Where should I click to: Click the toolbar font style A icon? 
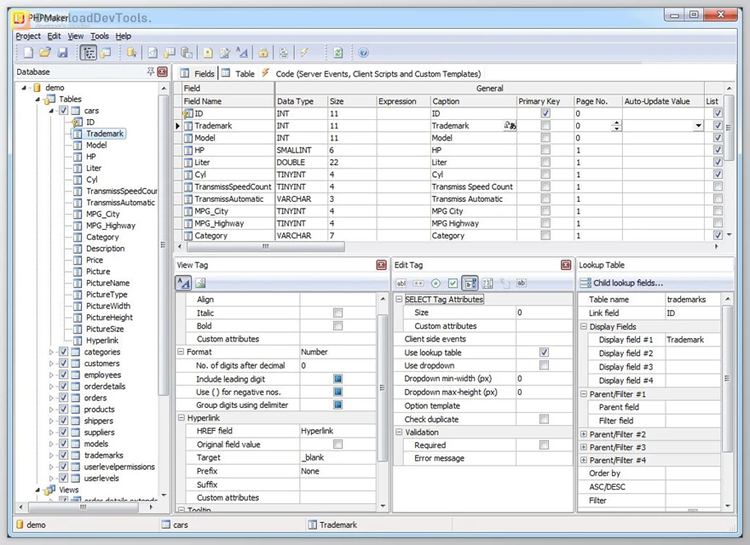242,53
